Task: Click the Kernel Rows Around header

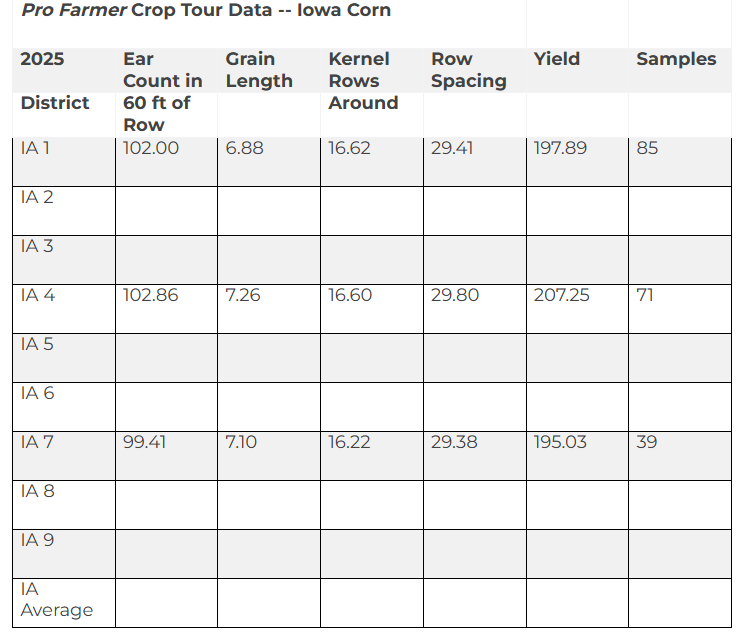Action: (363, 81)
